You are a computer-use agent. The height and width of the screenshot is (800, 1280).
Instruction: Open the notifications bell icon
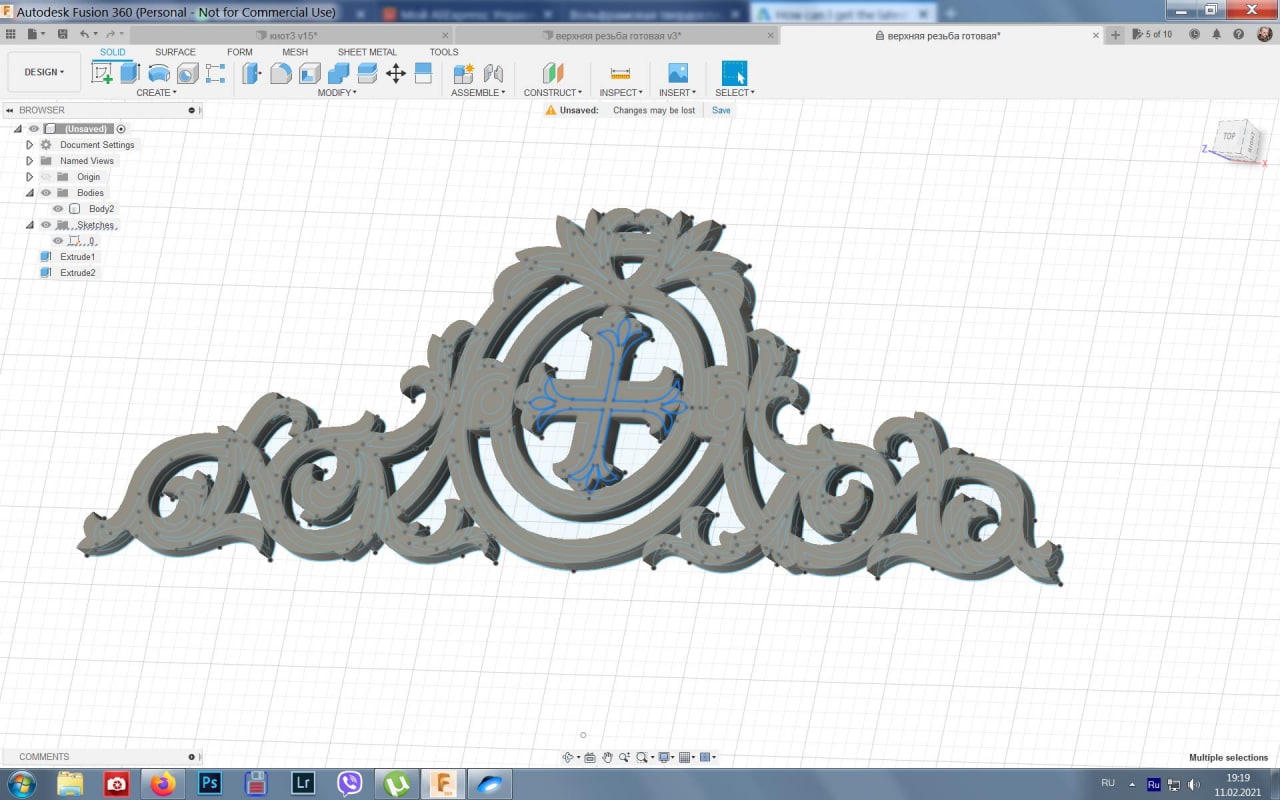(x=1217, y=34)
